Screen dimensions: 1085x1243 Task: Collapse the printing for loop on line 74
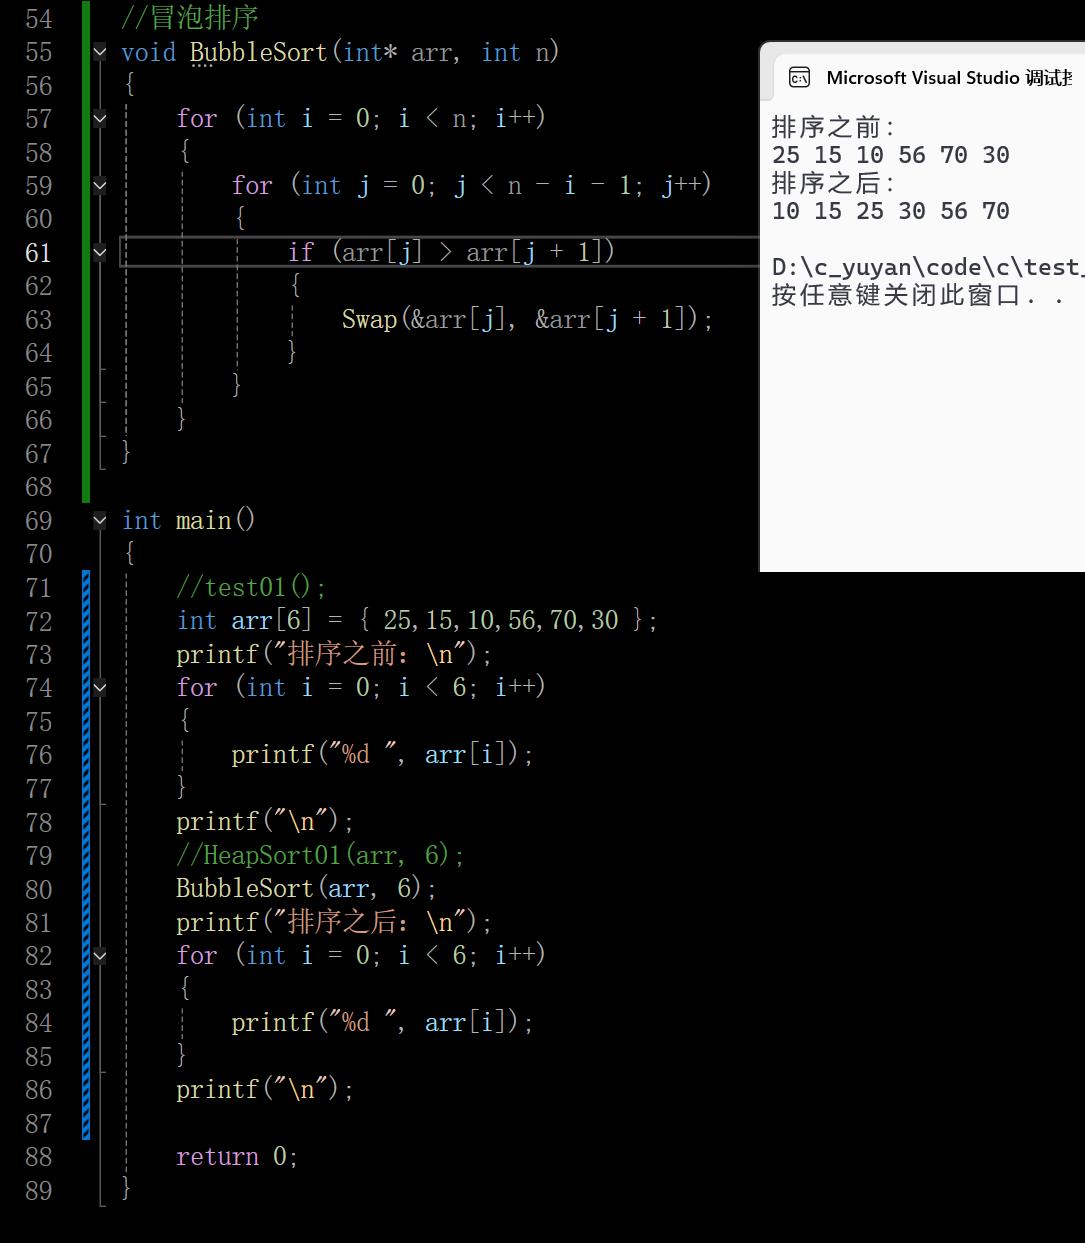(x=98, y=687)
